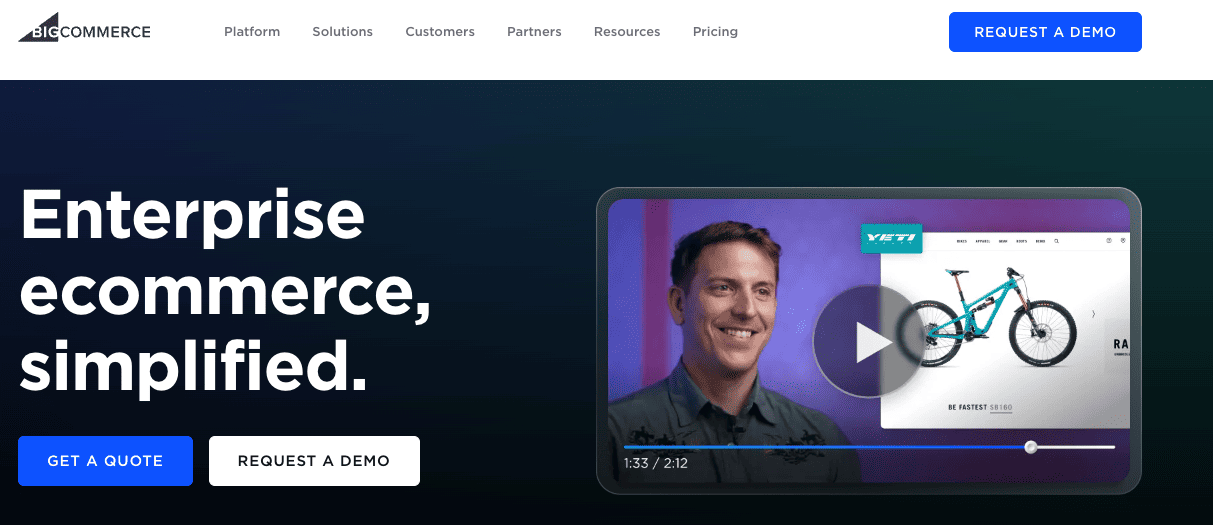
Task: Click the Get a Quote button
Action: point(105,461)
